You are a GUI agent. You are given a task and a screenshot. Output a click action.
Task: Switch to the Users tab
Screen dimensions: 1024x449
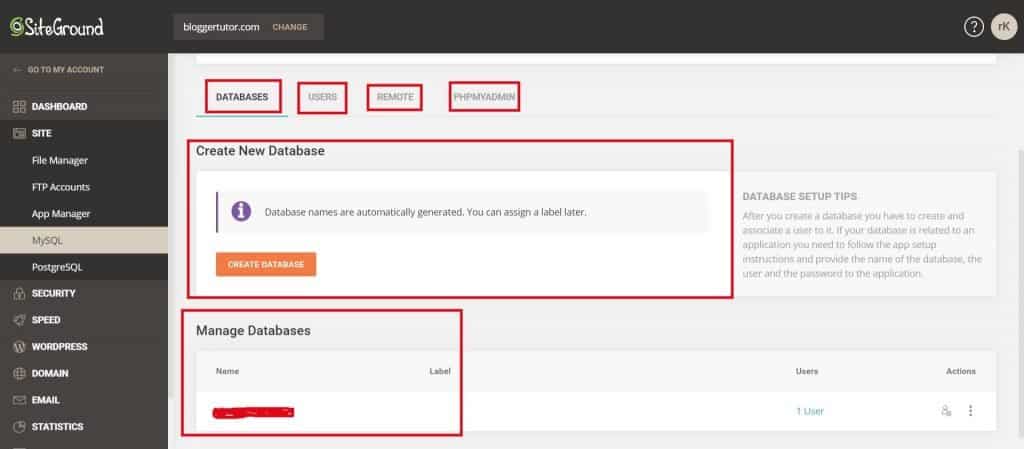point(323,97)
